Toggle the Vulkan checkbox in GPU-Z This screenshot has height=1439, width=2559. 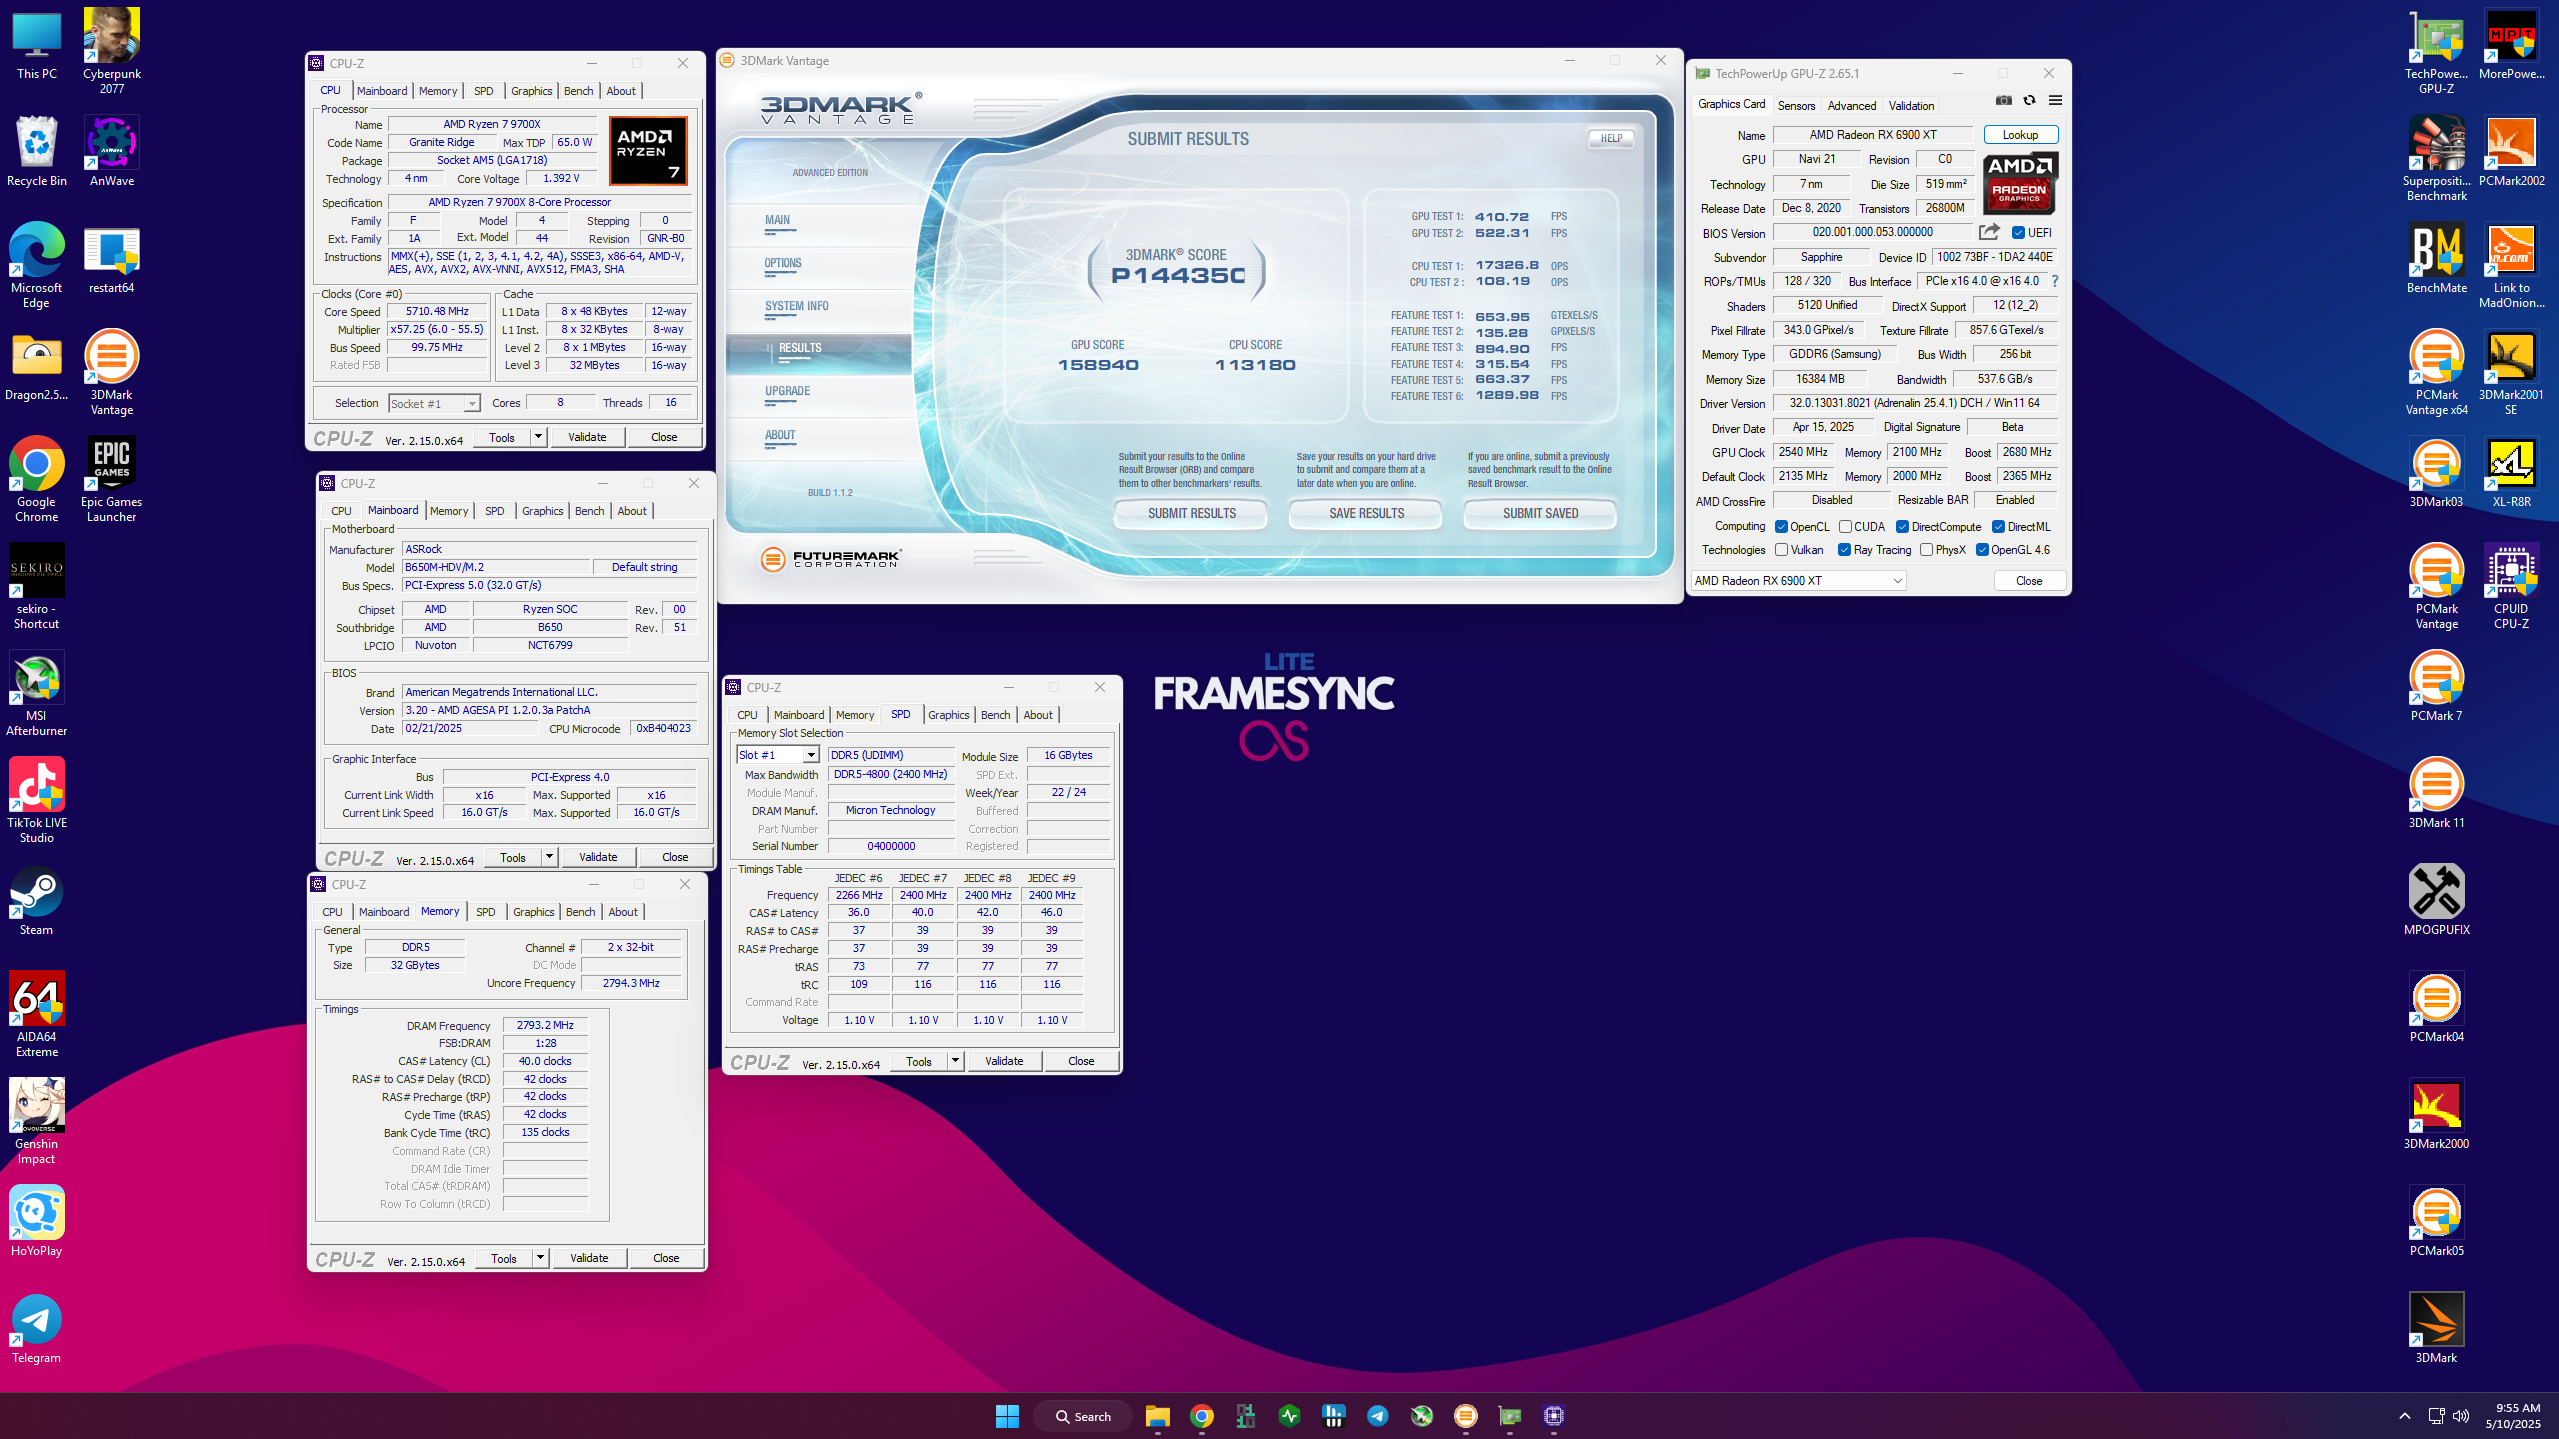[1781, 550]
